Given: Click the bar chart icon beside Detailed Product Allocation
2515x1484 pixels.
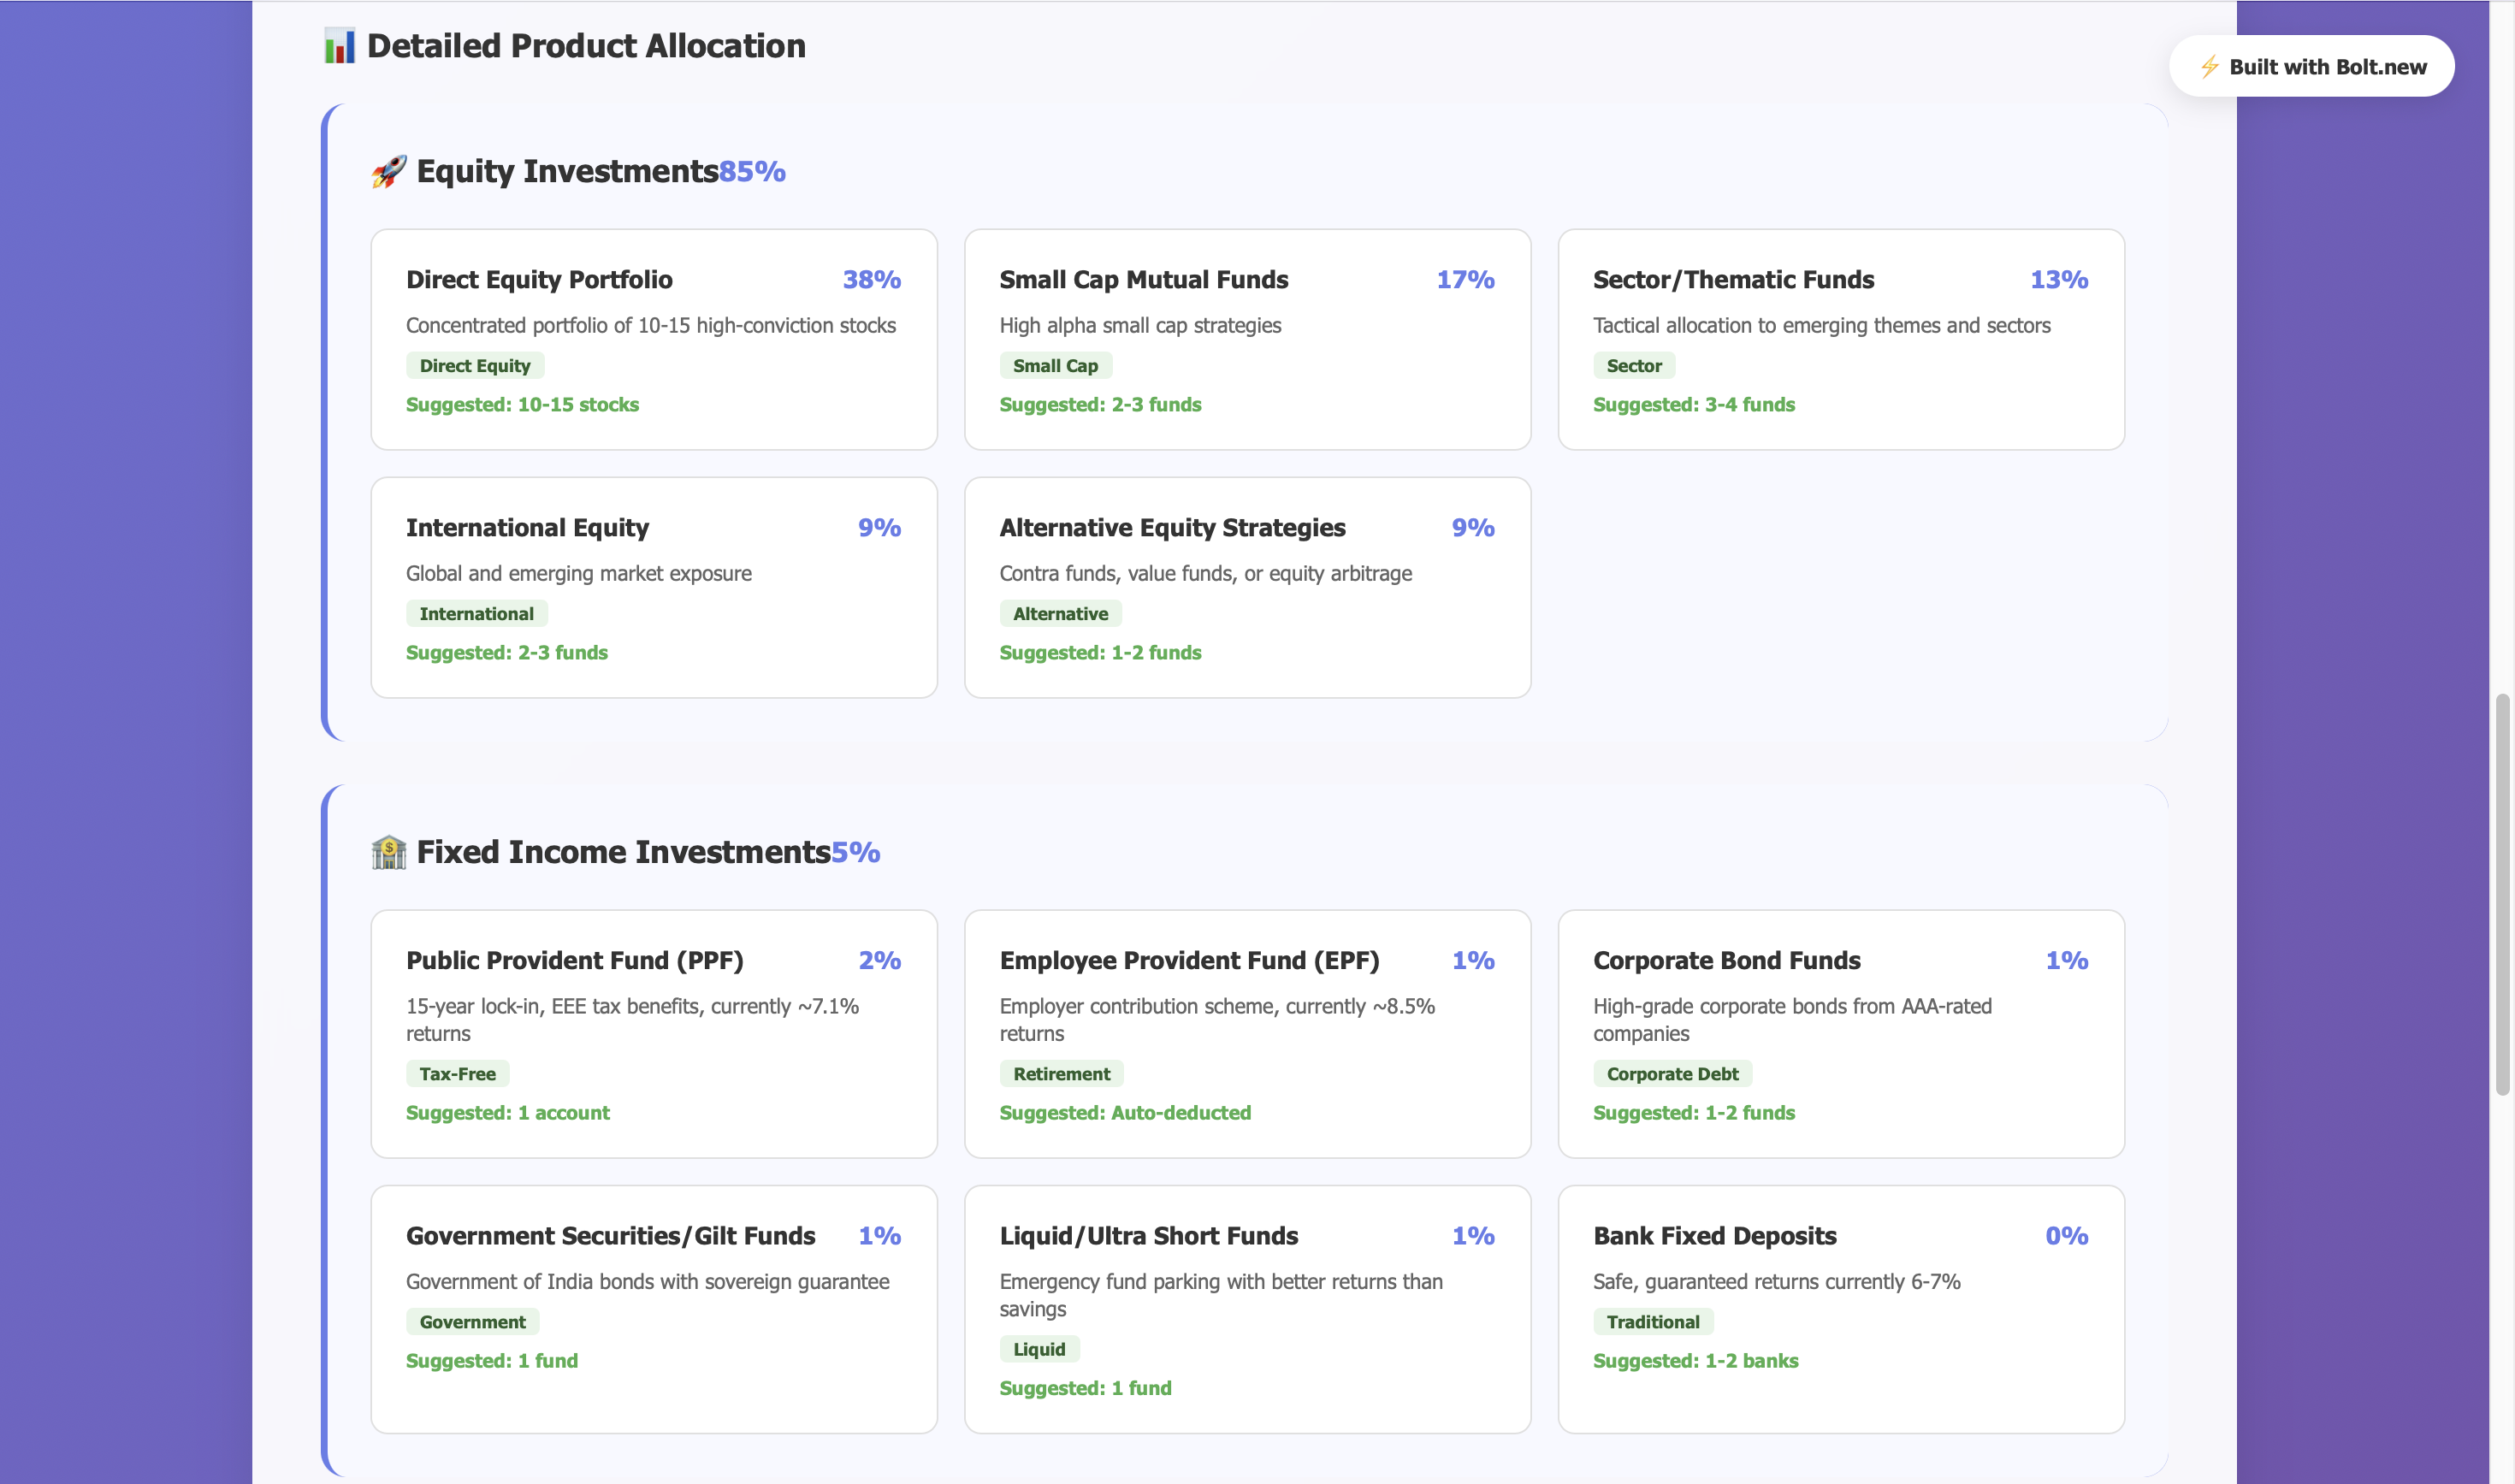Looking at the screenshot, I should click(x=339, y=46).
